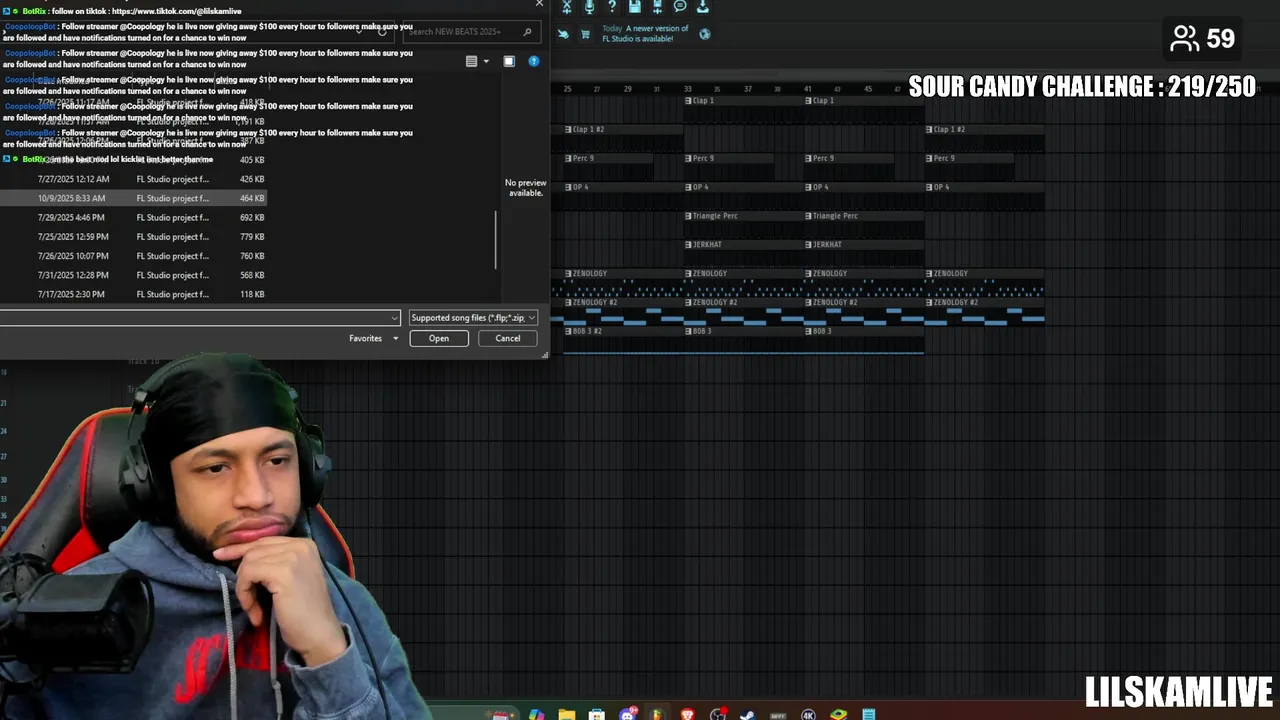Click the magnifier icon in the search box
Viewport: 1280px width, 720px height.
point(528,32)
